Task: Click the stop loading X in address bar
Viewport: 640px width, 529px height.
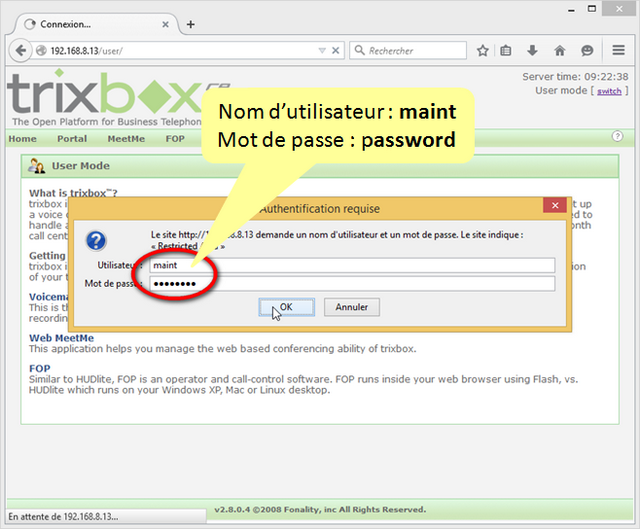Action: click(336, 51)
